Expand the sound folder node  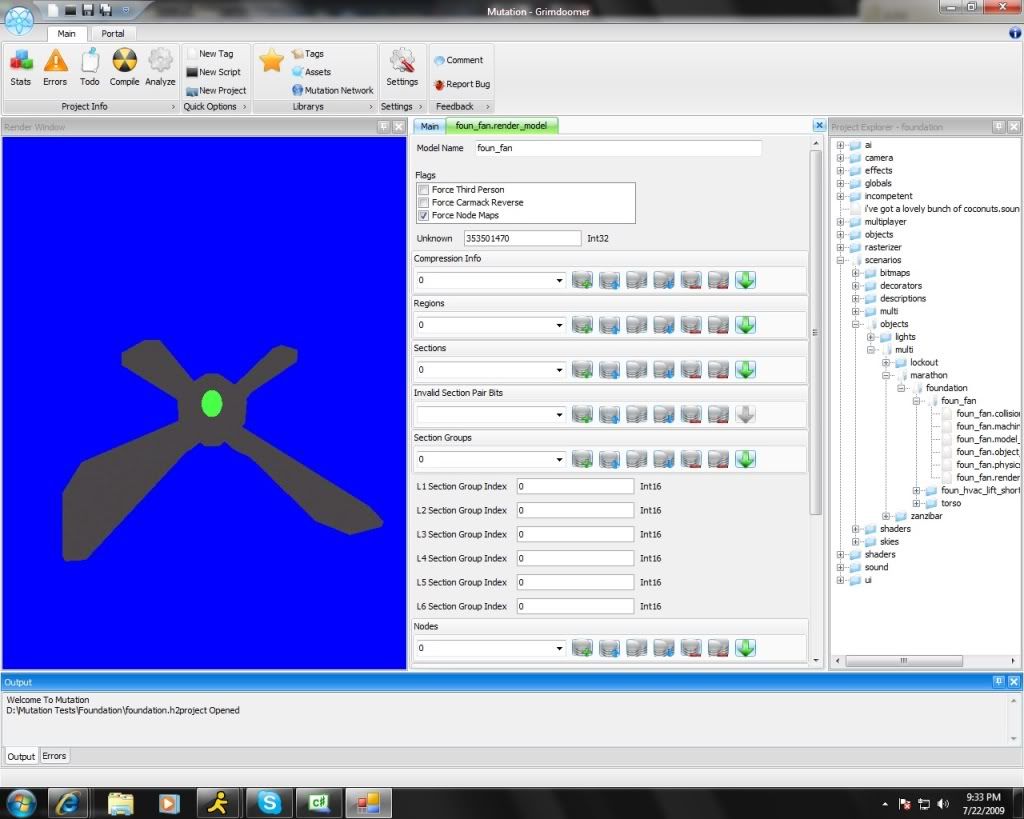[840, 567]
